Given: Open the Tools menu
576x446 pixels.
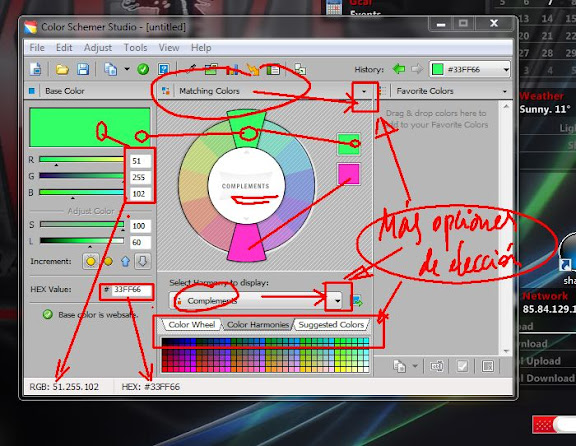Looking at the screenshot, I should point(135,48).
